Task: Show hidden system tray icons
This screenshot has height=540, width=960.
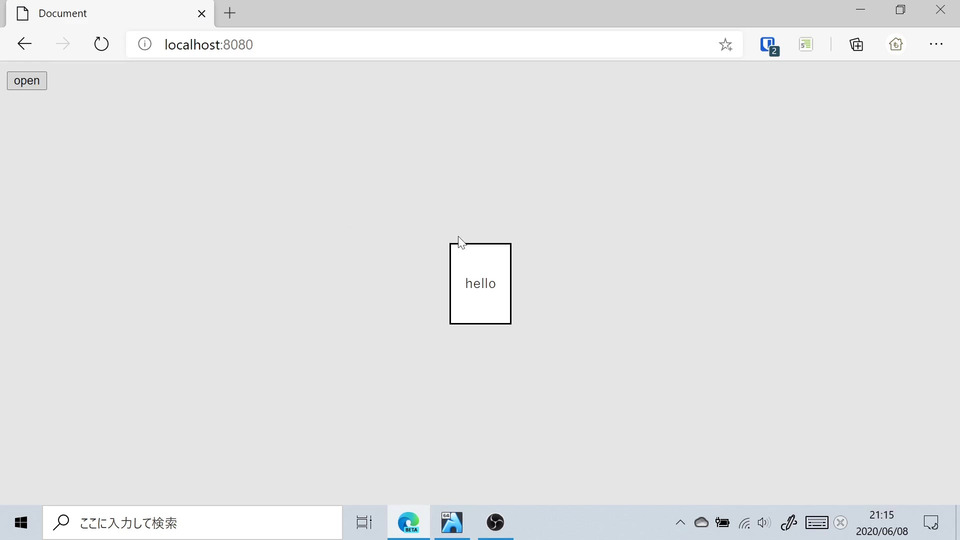Action: [x=680, y=523]
